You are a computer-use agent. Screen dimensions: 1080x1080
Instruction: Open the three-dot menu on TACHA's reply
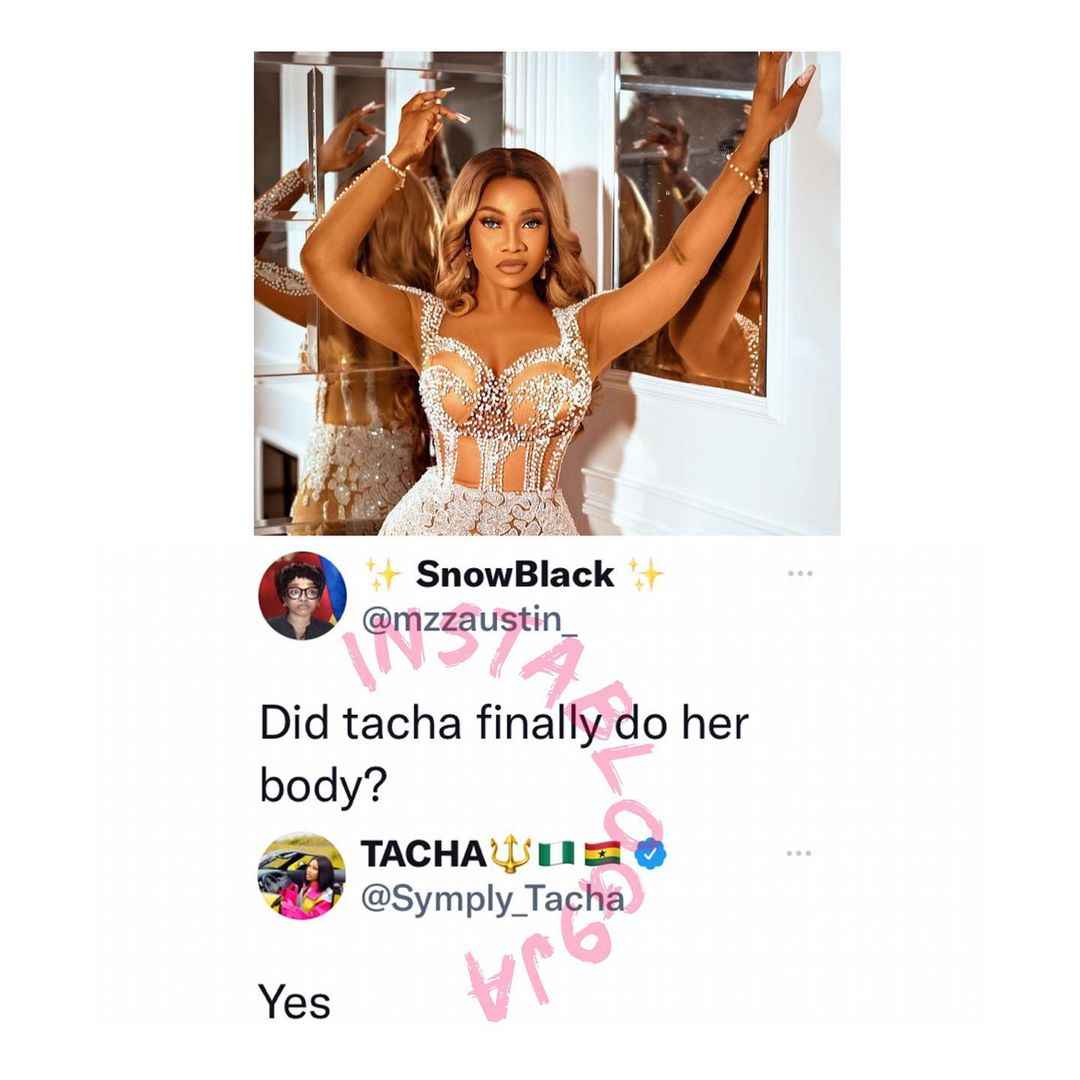(x=799, y=853)
